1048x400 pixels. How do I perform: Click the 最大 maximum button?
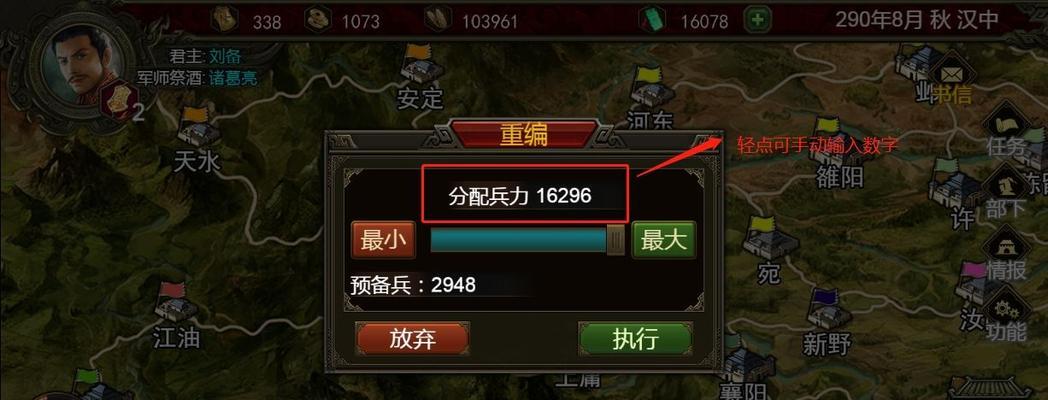coord(664,240)
